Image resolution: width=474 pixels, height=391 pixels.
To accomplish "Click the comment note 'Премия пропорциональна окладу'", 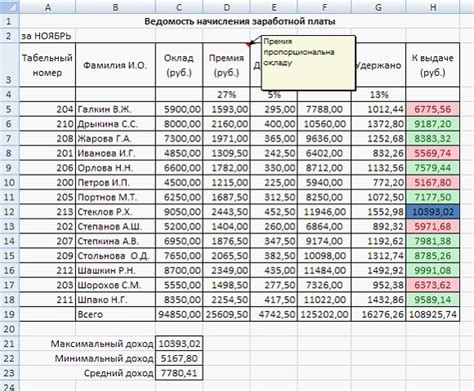I will click(x=308, y=63).
